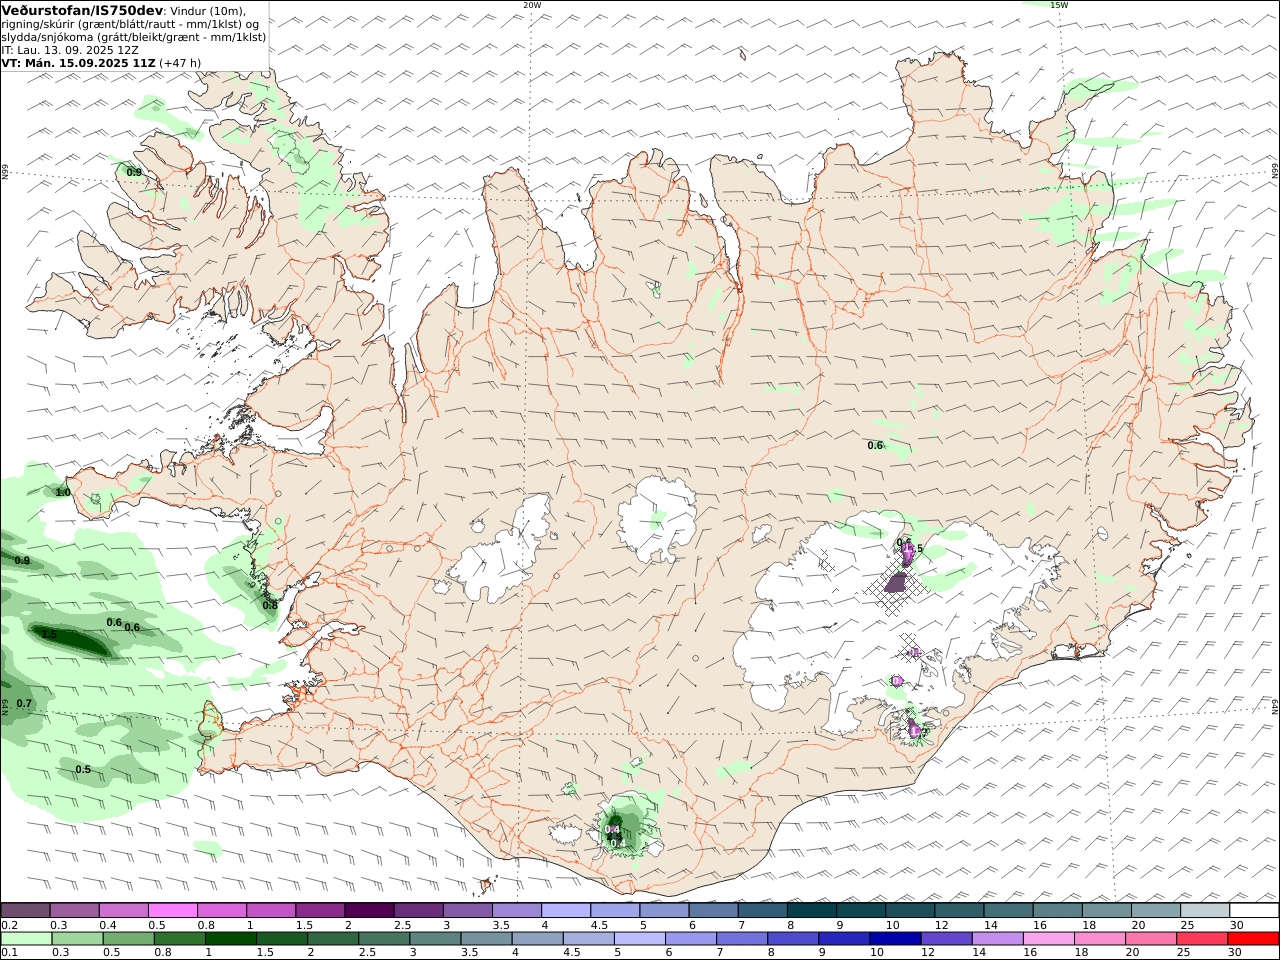Viewport: 1280px width, 960px height.
Task: Click the Veðurstofan/IS750dev map title
Action: (x=82, y=10)
